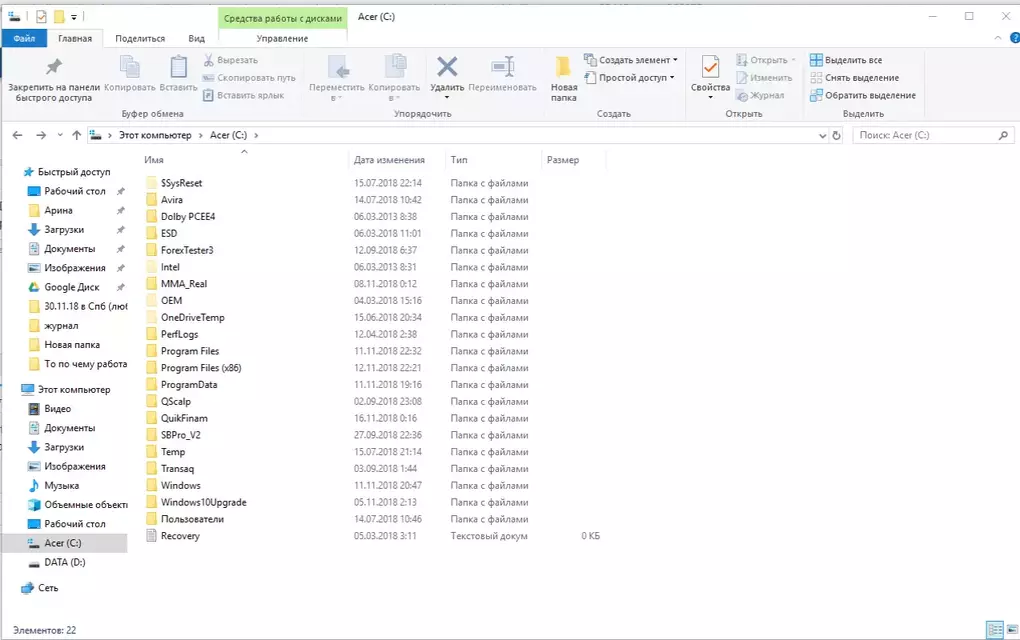Switch to the Поделиться tab
Viewport: 1020px width, 640px height.
coord(140,38)
